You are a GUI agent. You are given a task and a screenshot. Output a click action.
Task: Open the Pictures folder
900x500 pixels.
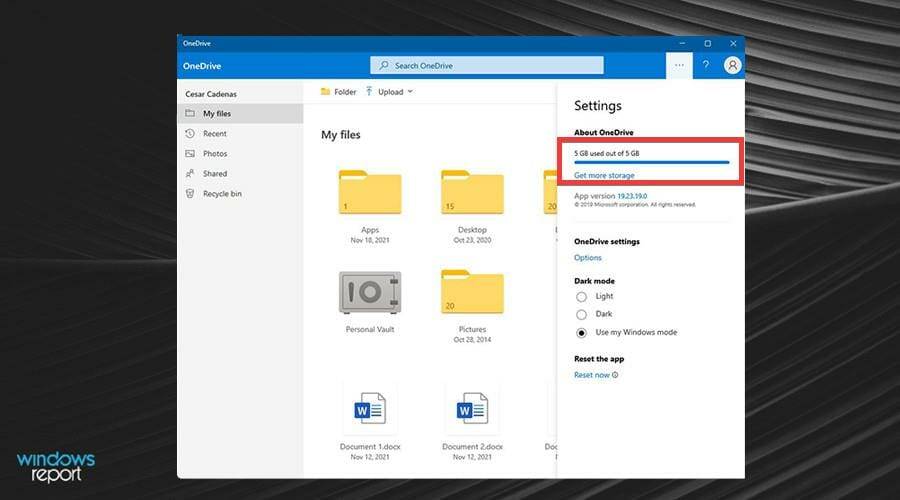[x=472, y=292]
